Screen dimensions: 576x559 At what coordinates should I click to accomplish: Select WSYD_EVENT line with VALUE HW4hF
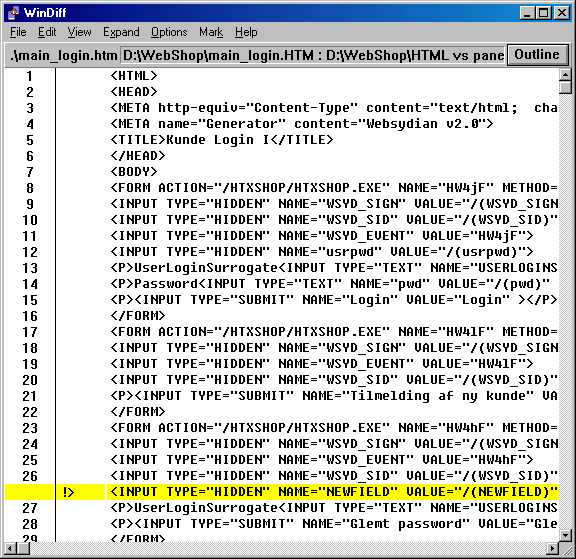322,460
